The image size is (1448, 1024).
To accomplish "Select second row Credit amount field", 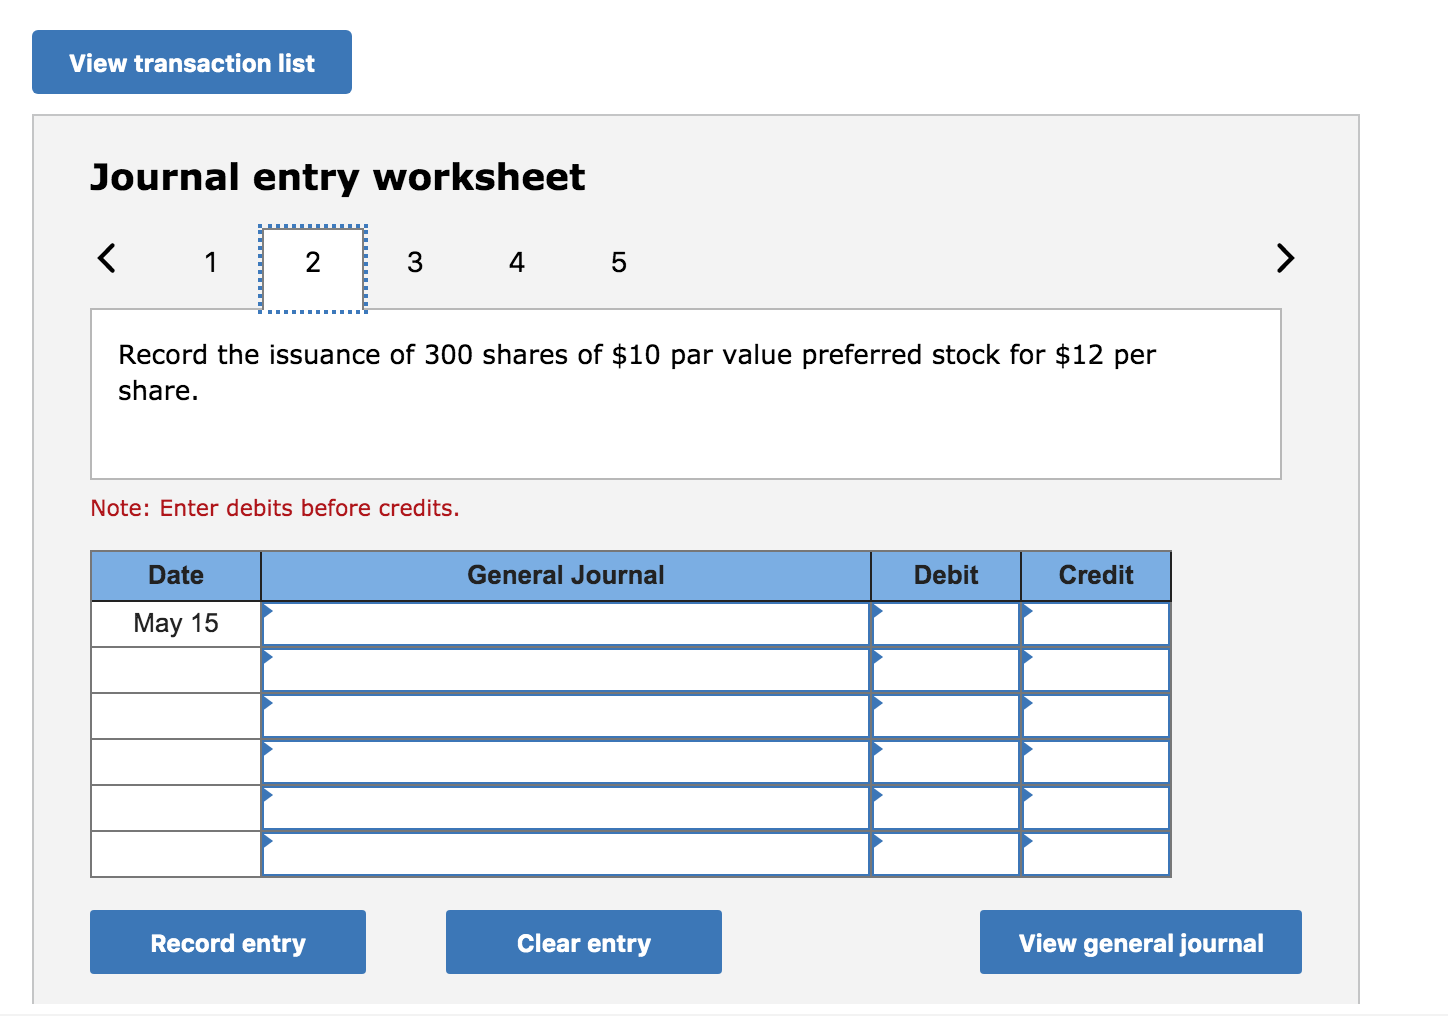I will pyautogui.click(x=1096, y=670).
